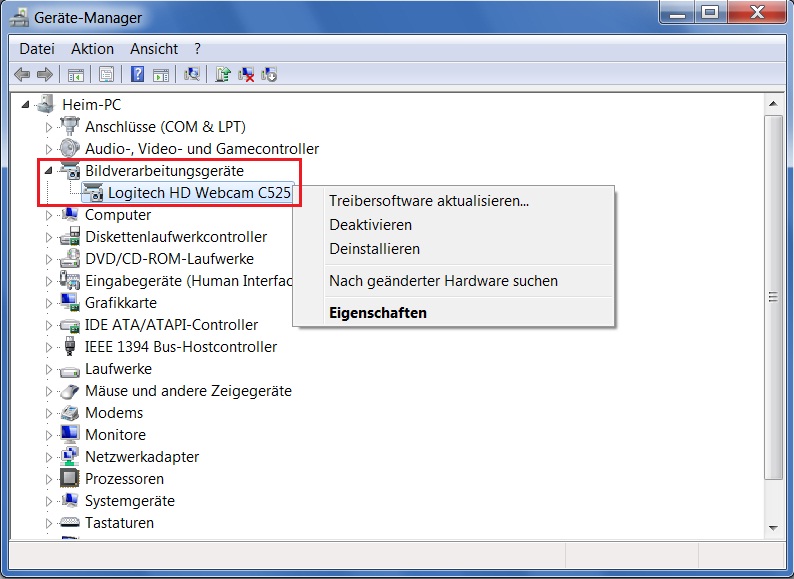
Task: Select the DVD/CD-ROM-Laufwerke row label
Action: [x=169, y=258]
